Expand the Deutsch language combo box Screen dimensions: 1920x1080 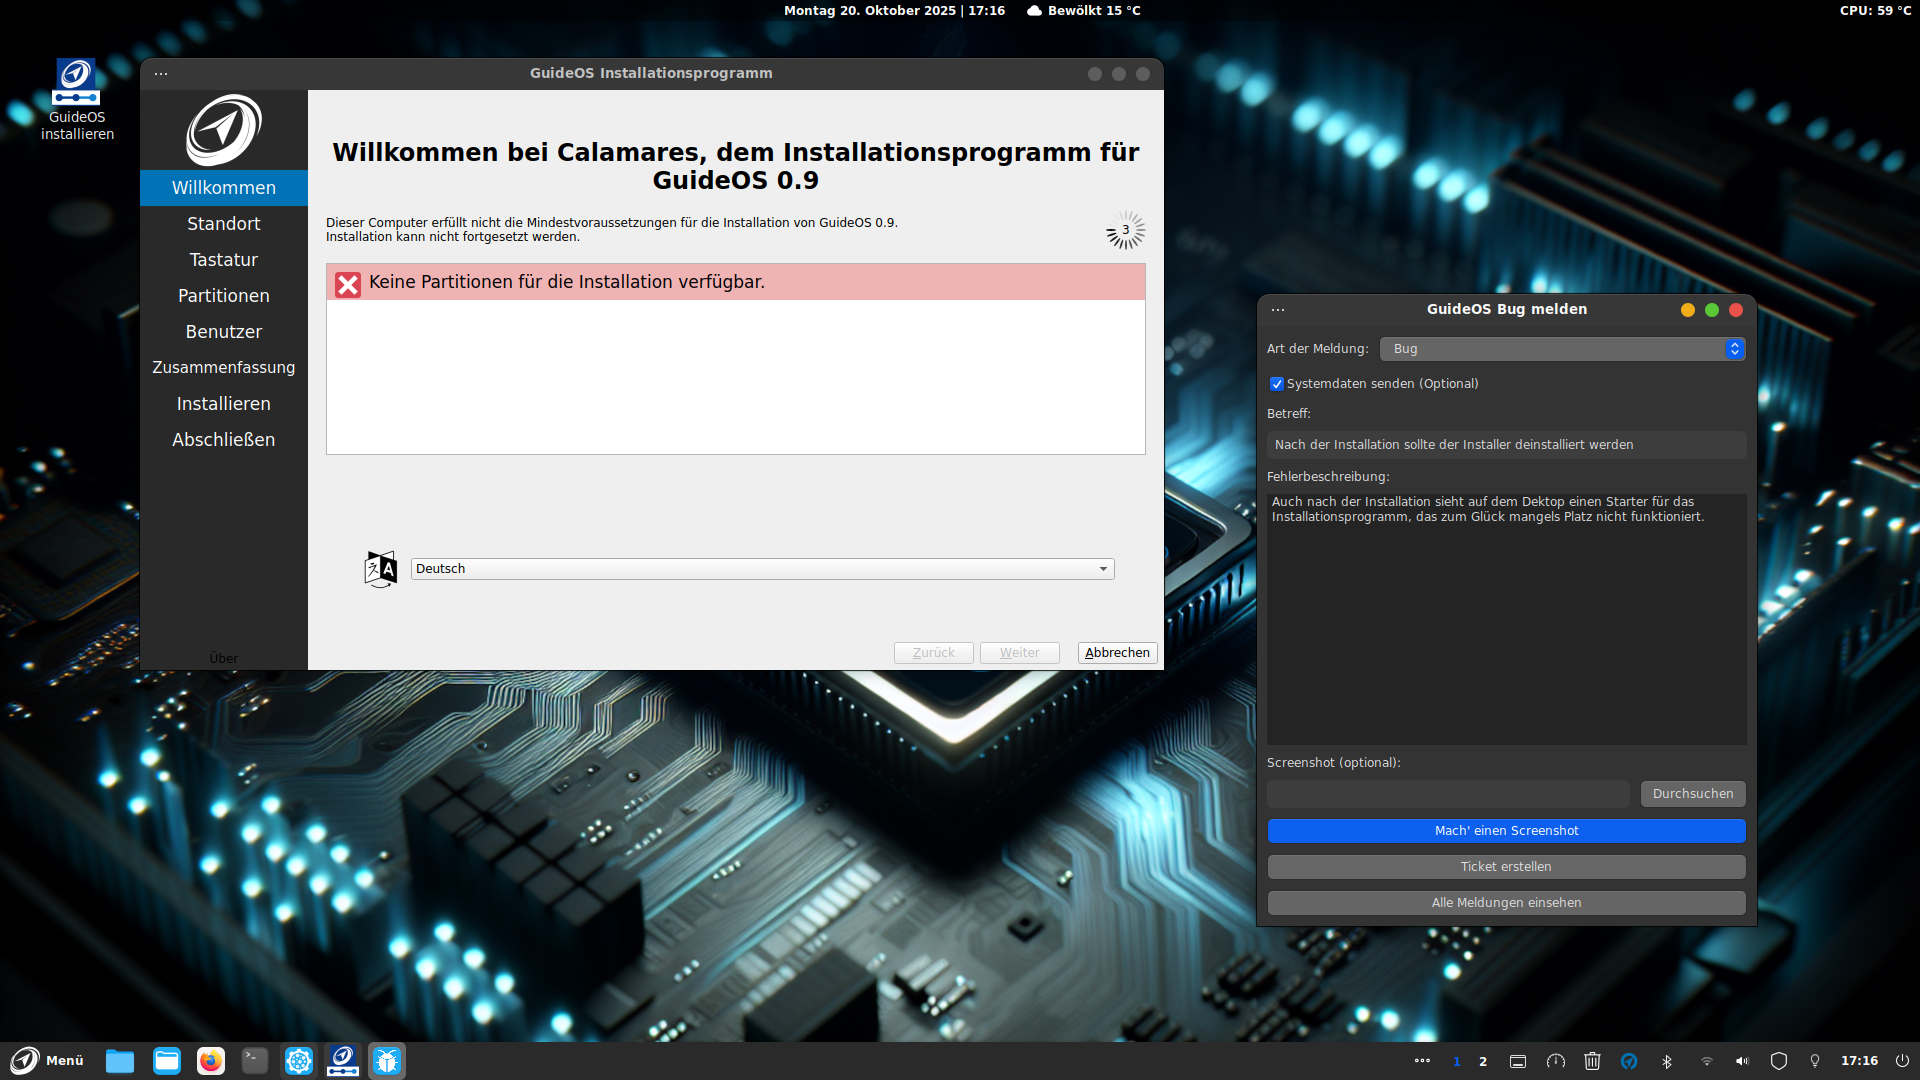[x=762, y=569]
